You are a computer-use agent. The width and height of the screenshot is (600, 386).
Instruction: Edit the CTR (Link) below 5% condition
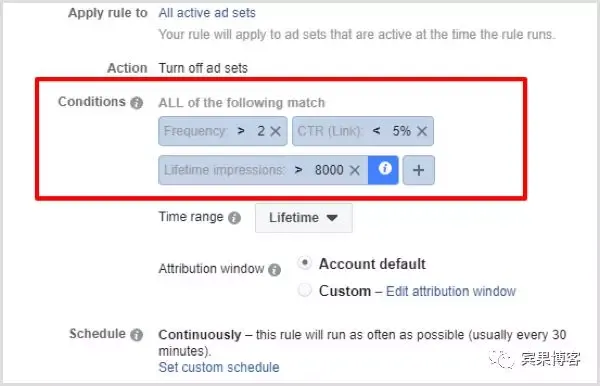tap(354, 131)
